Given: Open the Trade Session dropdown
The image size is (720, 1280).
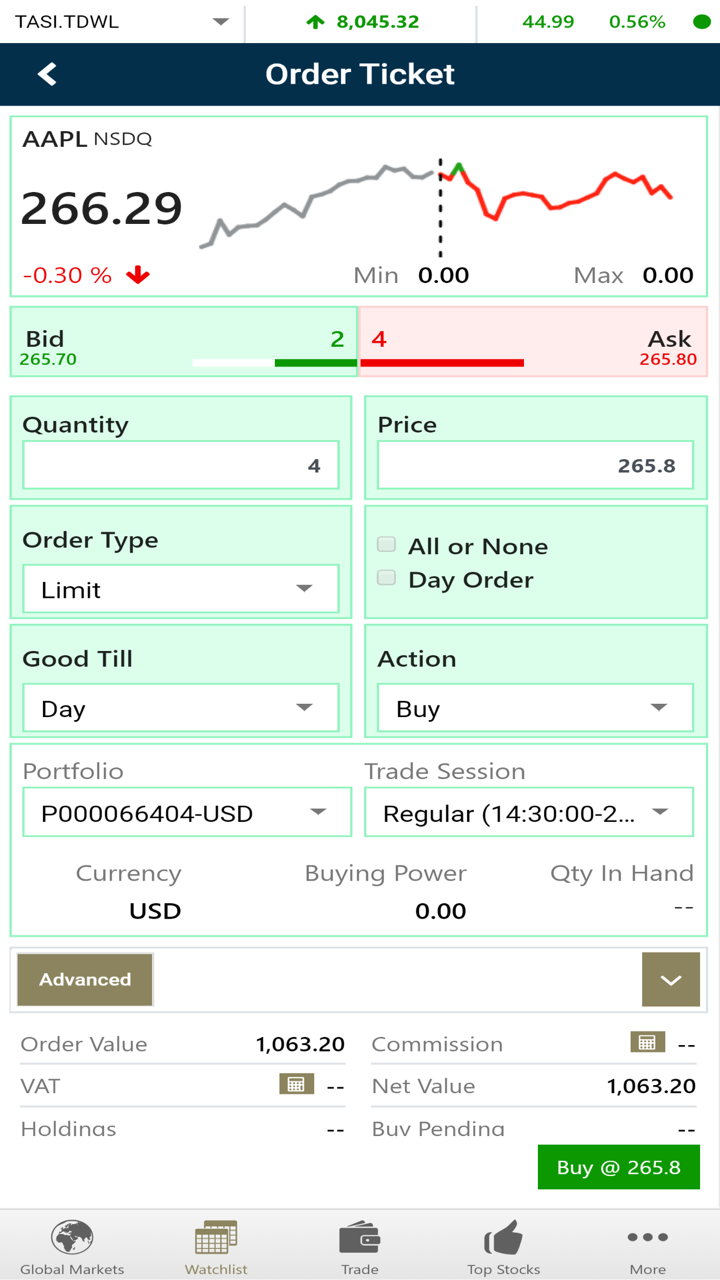Looking at the screenshot, I should [x=528, y=812].
